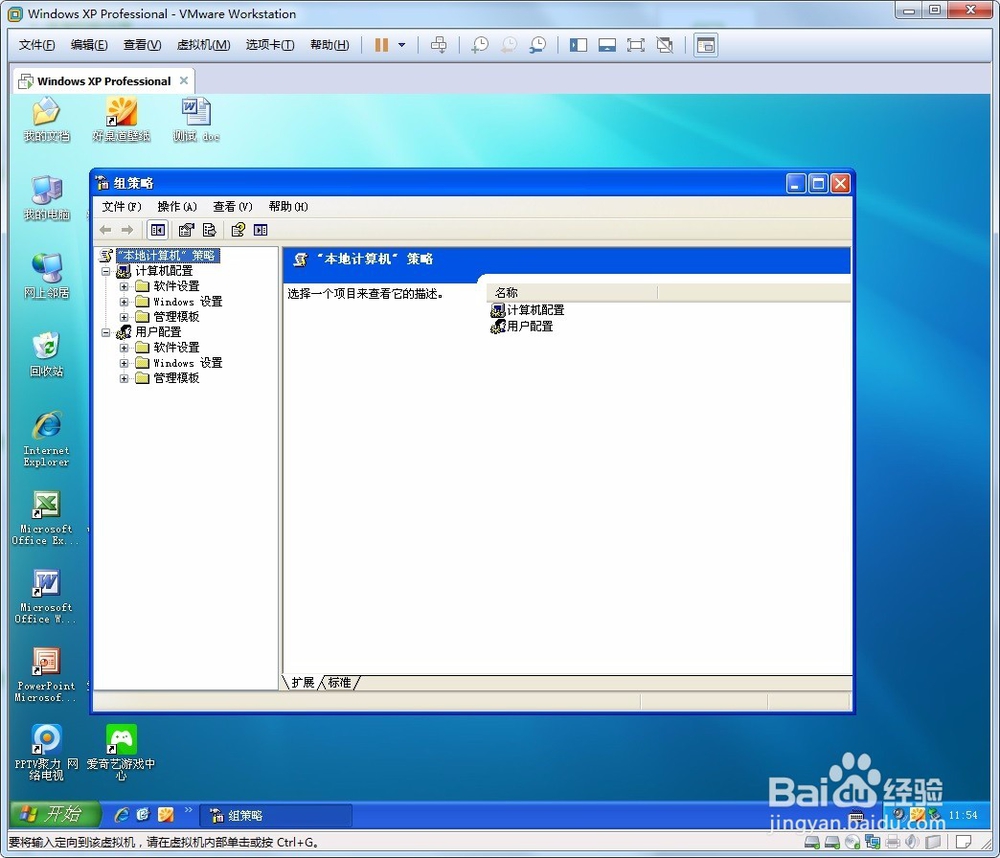Select the 测试.doc file on the desktop
This screenshot has width=1000, height=858.
pos(196,119)
